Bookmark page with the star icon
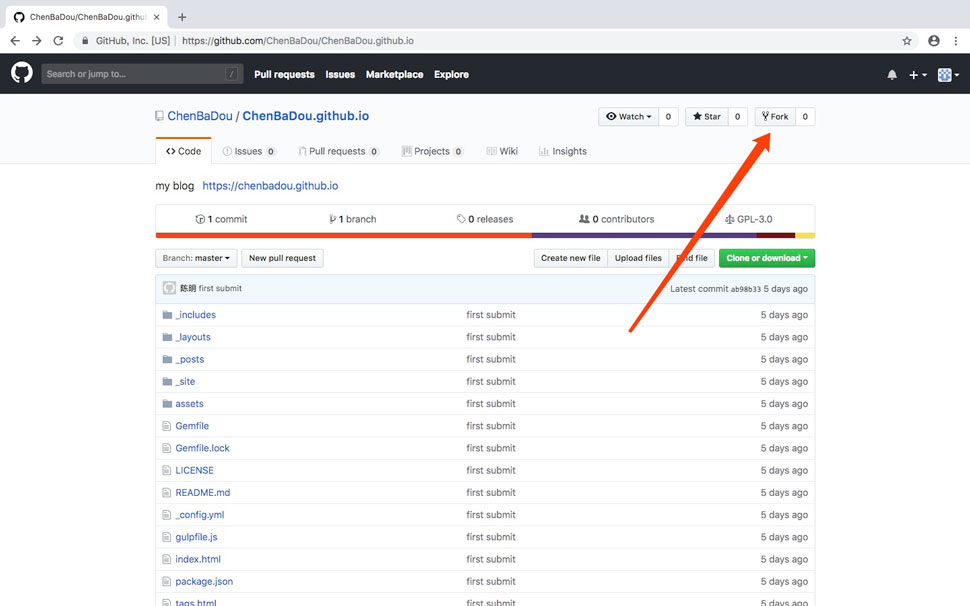The image size is (970, 606). pos(907,41)
